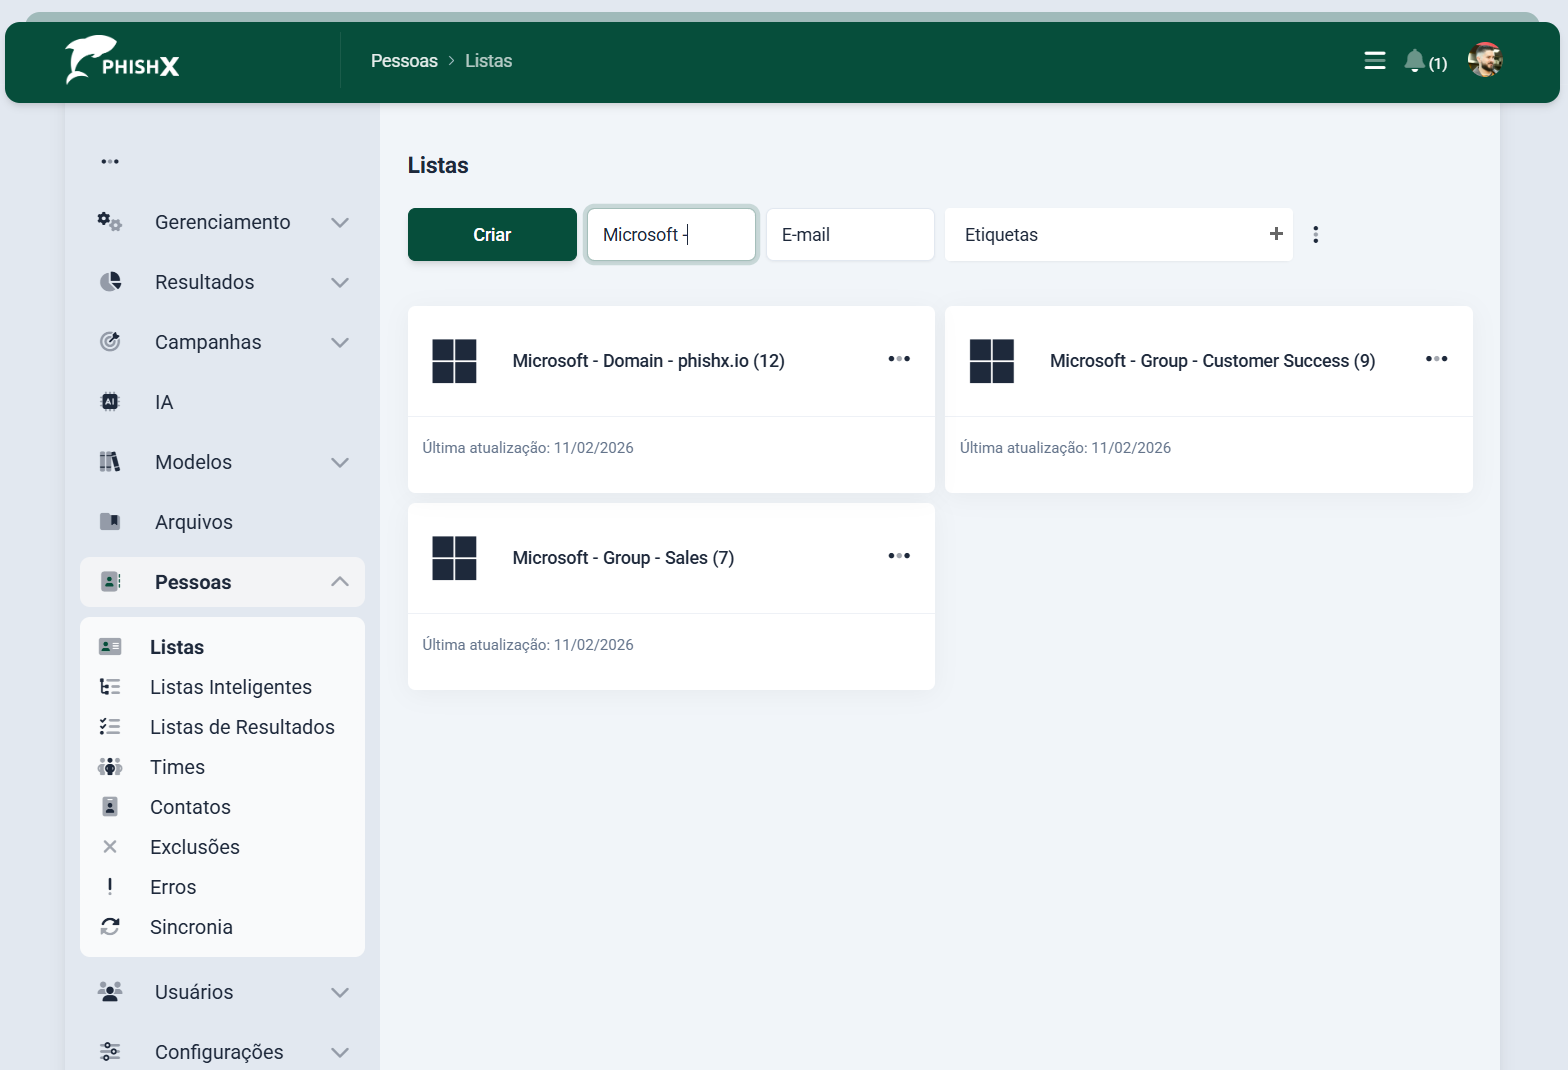The height and width of the screenshot is (1070, 1568).
Task: Click the Gerenciamento gears icon
Action: 110,222
